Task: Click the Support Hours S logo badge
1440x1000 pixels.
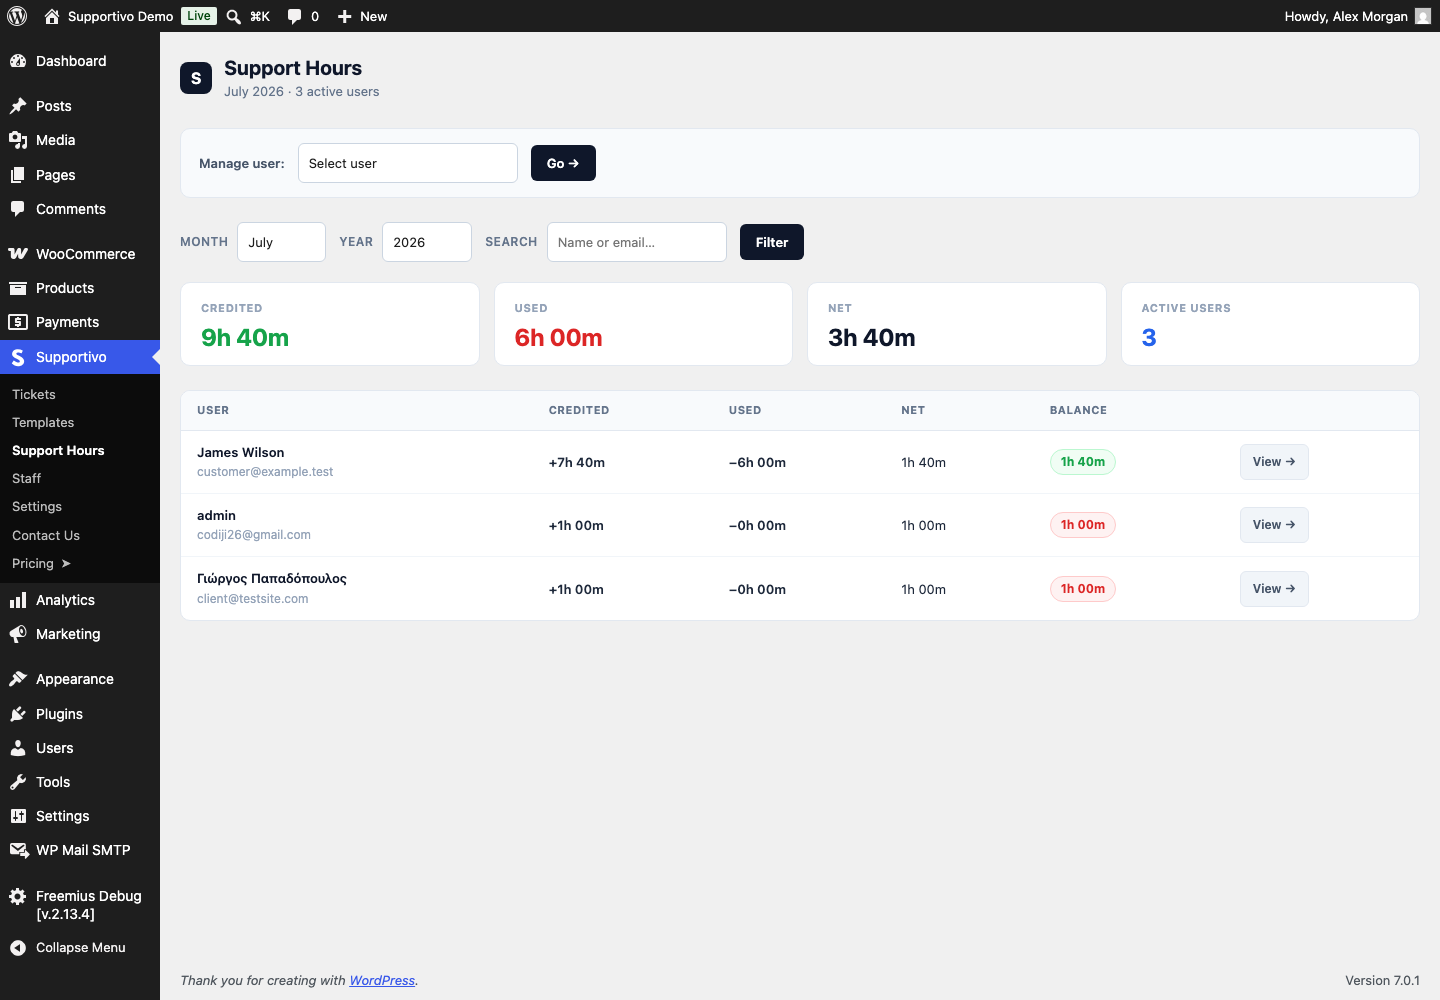Action: 196,78
